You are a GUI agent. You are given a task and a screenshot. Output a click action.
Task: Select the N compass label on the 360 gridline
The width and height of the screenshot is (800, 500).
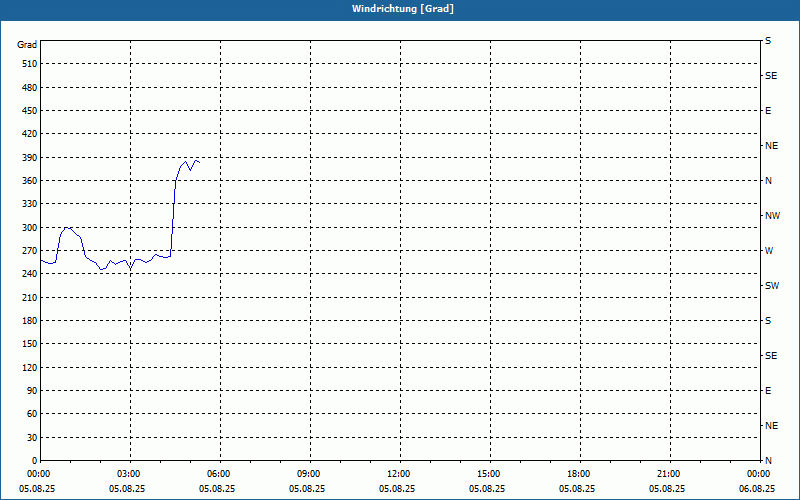pos(768,181)
